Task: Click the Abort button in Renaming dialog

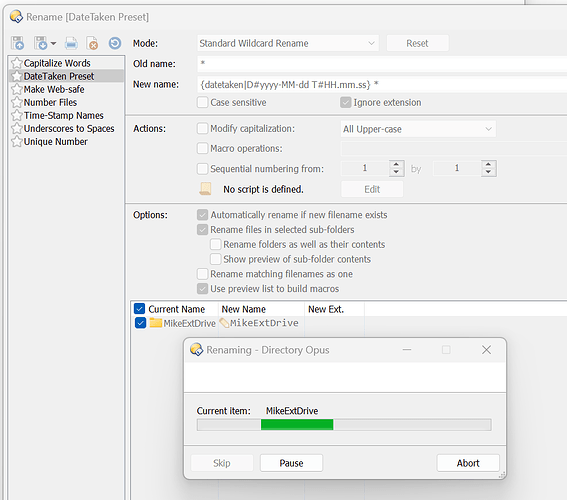Action: 468,463
